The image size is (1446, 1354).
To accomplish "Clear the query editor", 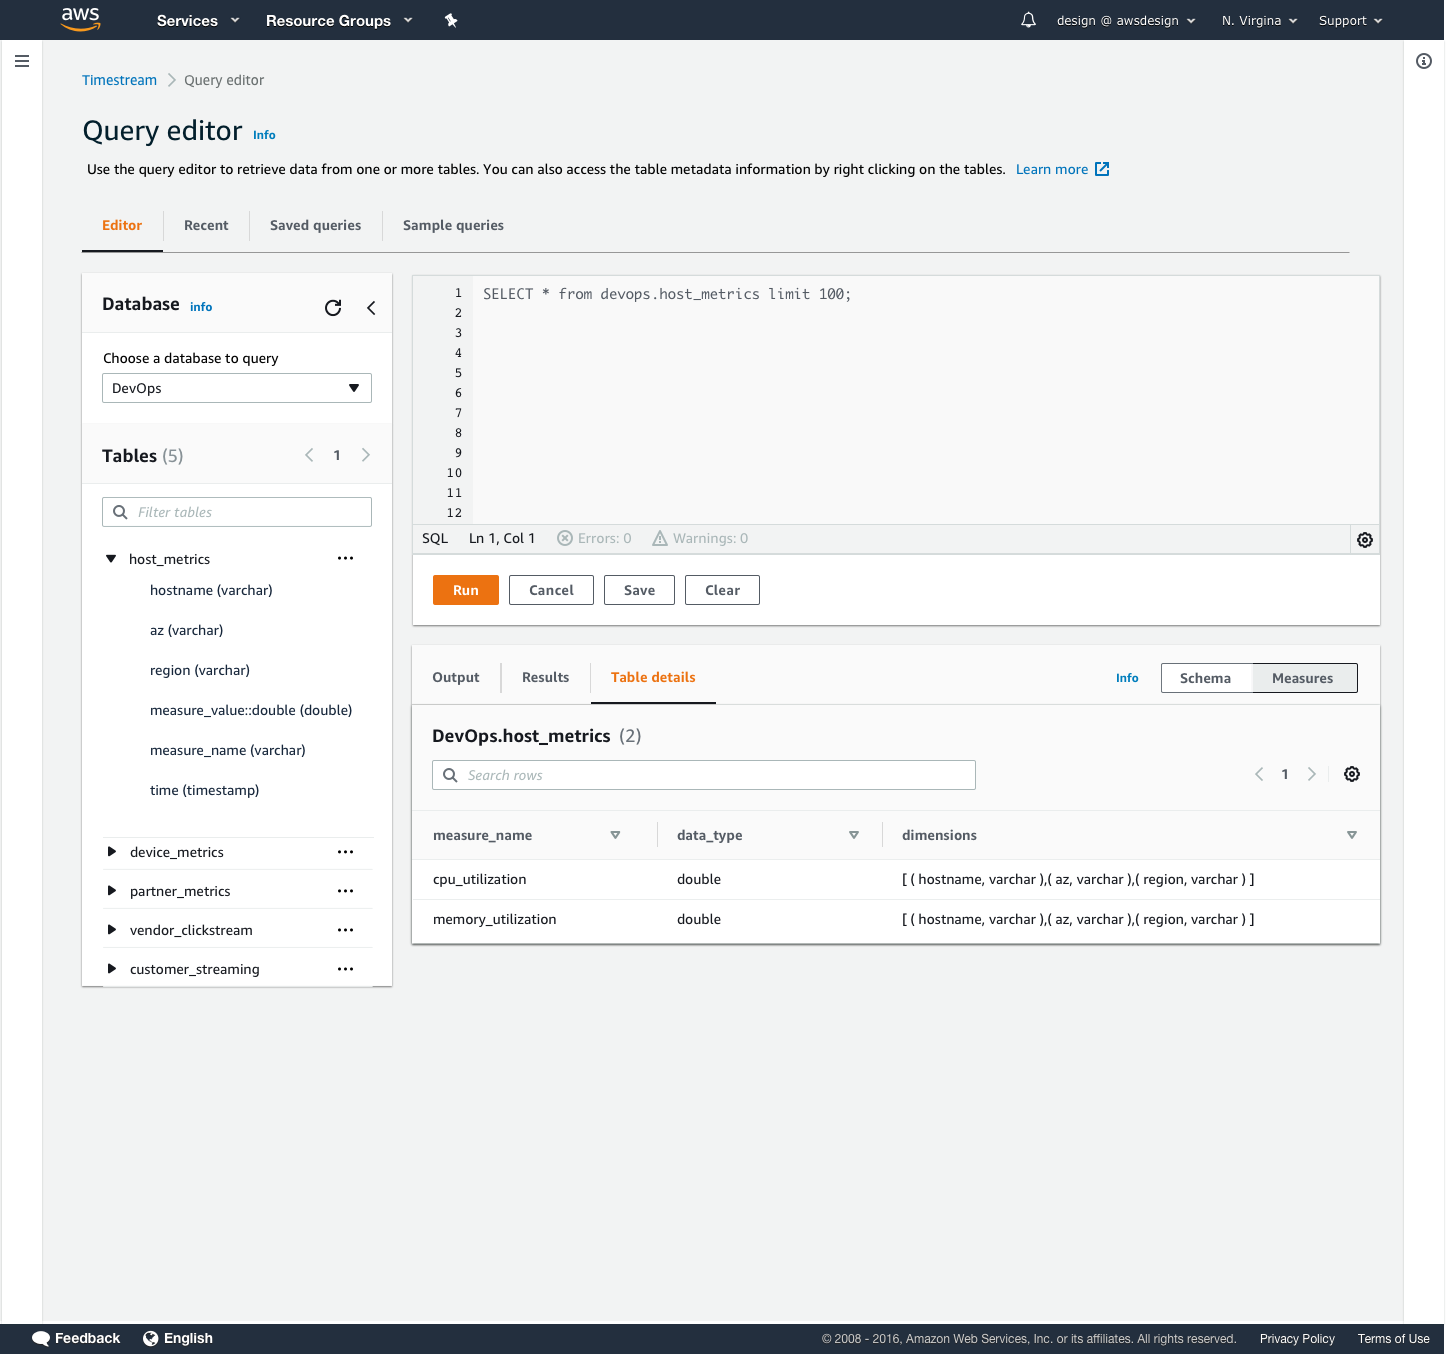I will (722, 590).
